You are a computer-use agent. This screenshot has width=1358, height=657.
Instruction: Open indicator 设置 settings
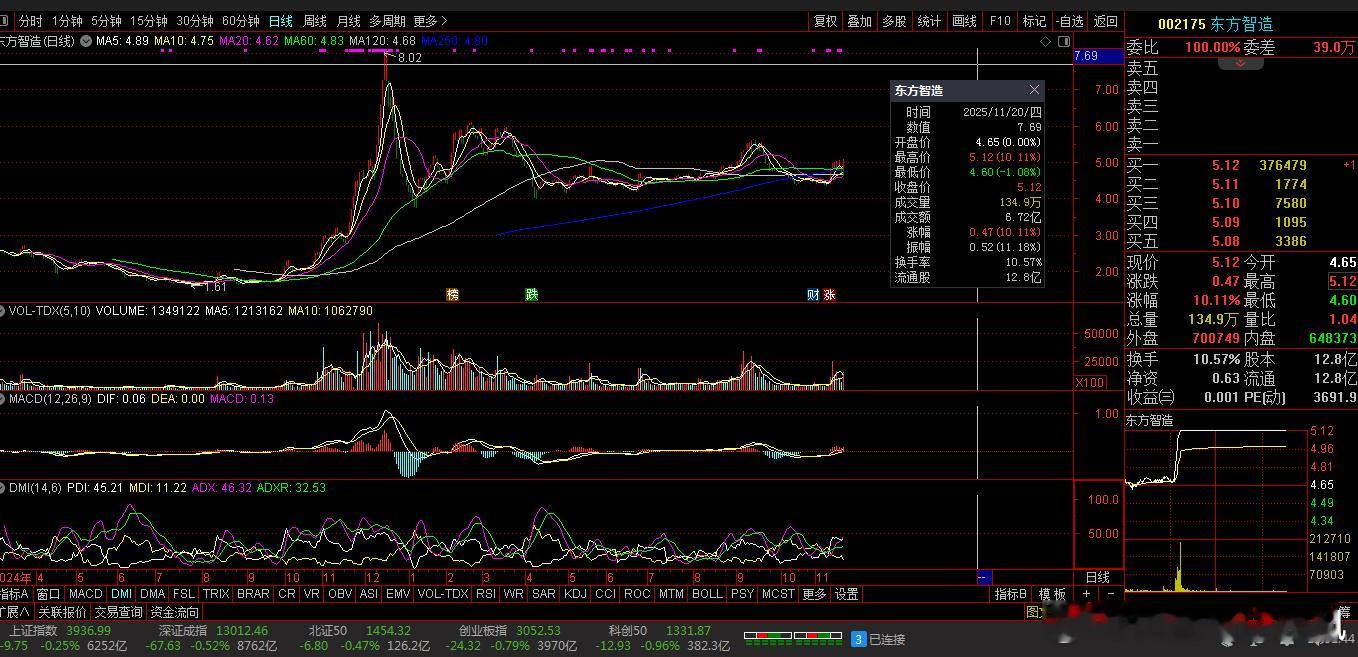pyautogui.click(x=847, y=593)
